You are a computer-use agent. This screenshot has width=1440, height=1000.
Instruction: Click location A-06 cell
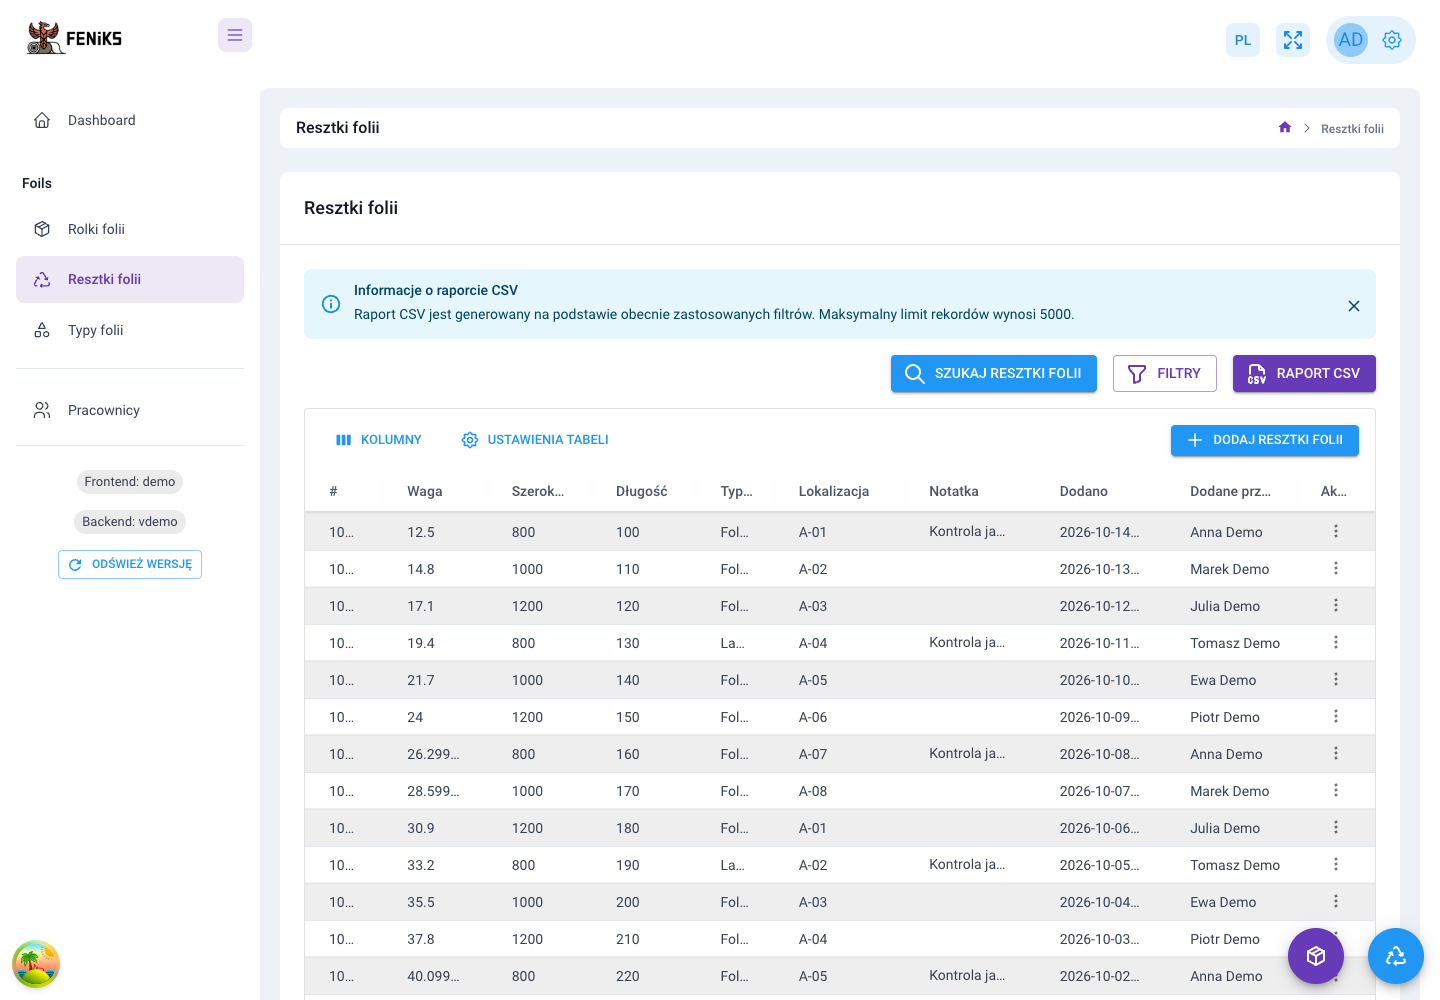[x=813, y=717]
